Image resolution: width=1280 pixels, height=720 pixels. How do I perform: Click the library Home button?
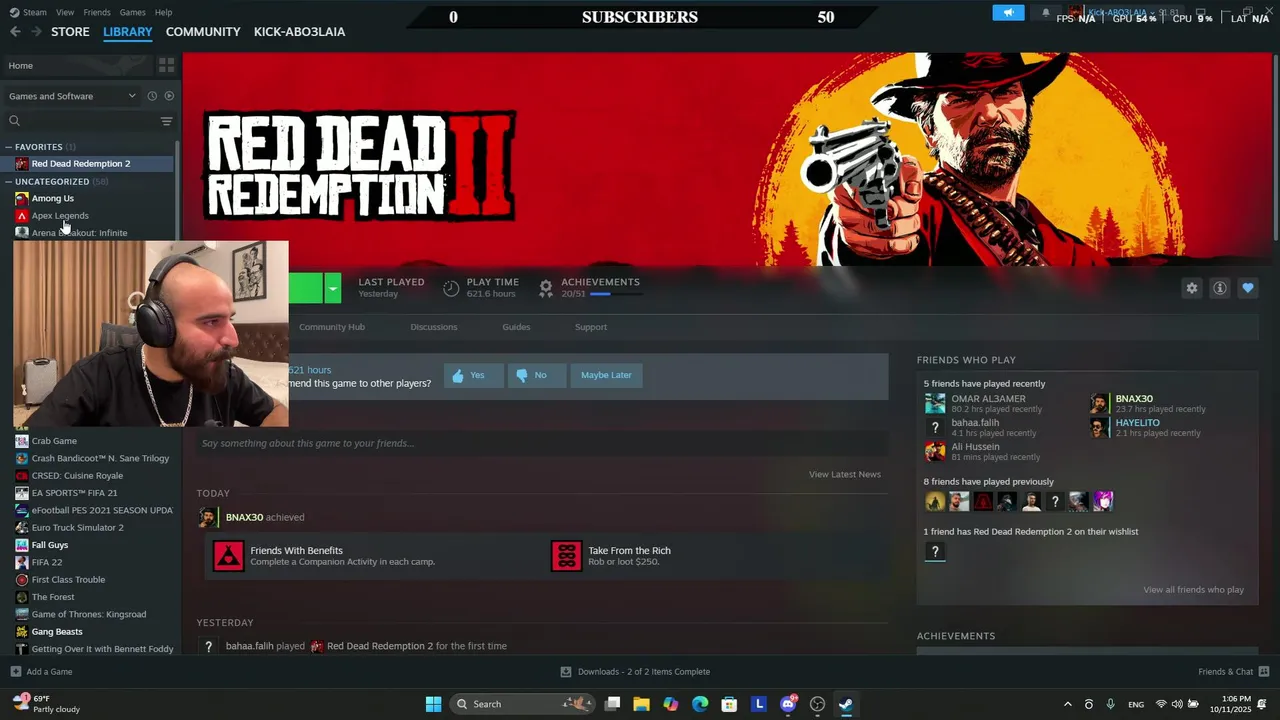pos(78,65)
